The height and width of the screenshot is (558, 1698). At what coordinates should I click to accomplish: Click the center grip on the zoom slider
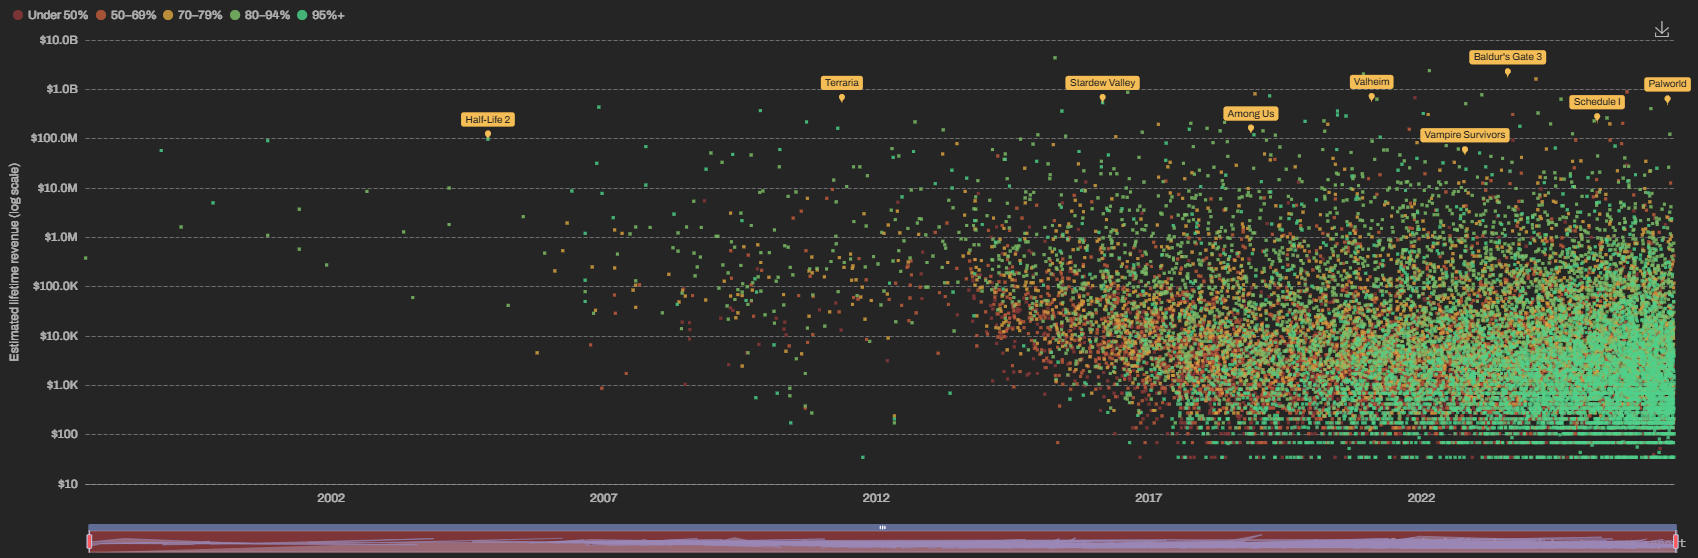882,527
